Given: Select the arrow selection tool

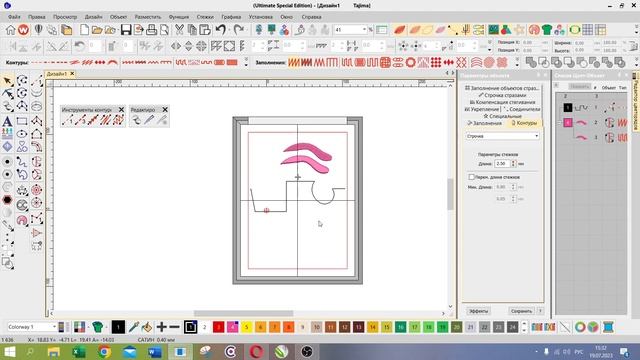Looking at the screenshot, I should 7,80.
